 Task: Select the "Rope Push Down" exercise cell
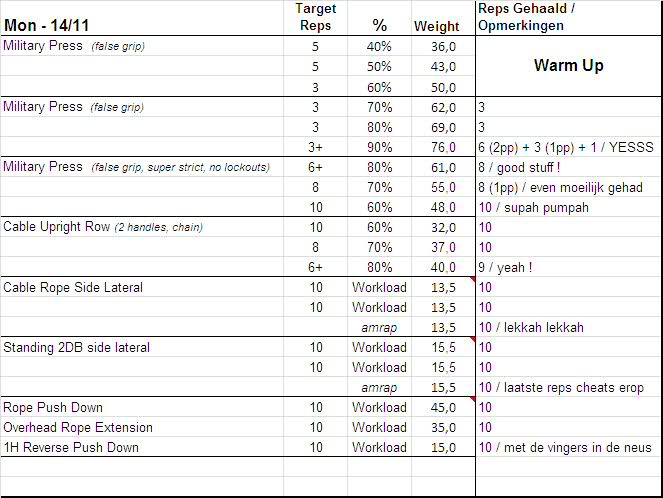53,407
